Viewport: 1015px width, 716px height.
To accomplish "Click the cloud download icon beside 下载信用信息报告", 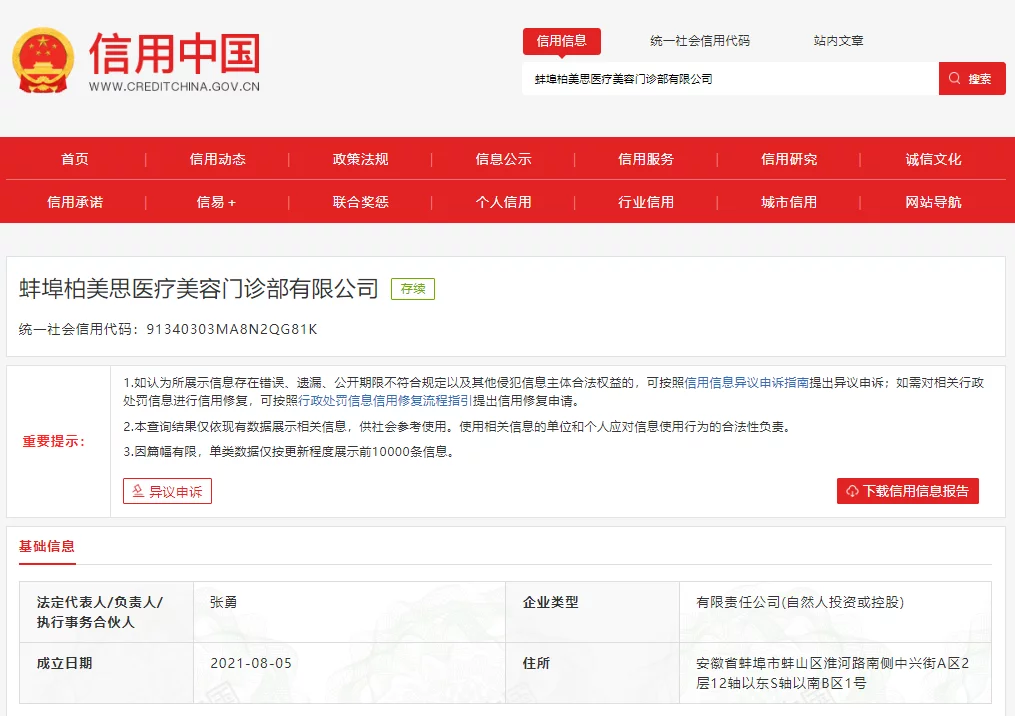I will 853,491.
